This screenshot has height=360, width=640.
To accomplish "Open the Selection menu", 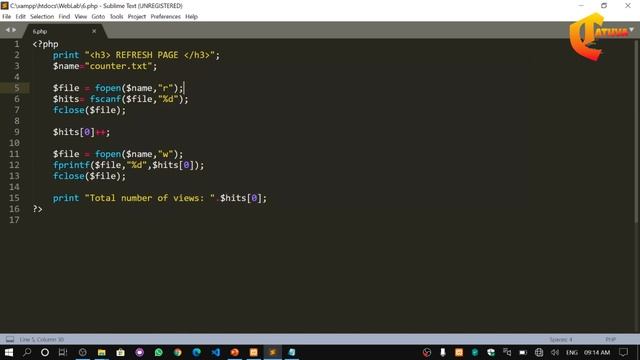I will (x=42, y=17).
